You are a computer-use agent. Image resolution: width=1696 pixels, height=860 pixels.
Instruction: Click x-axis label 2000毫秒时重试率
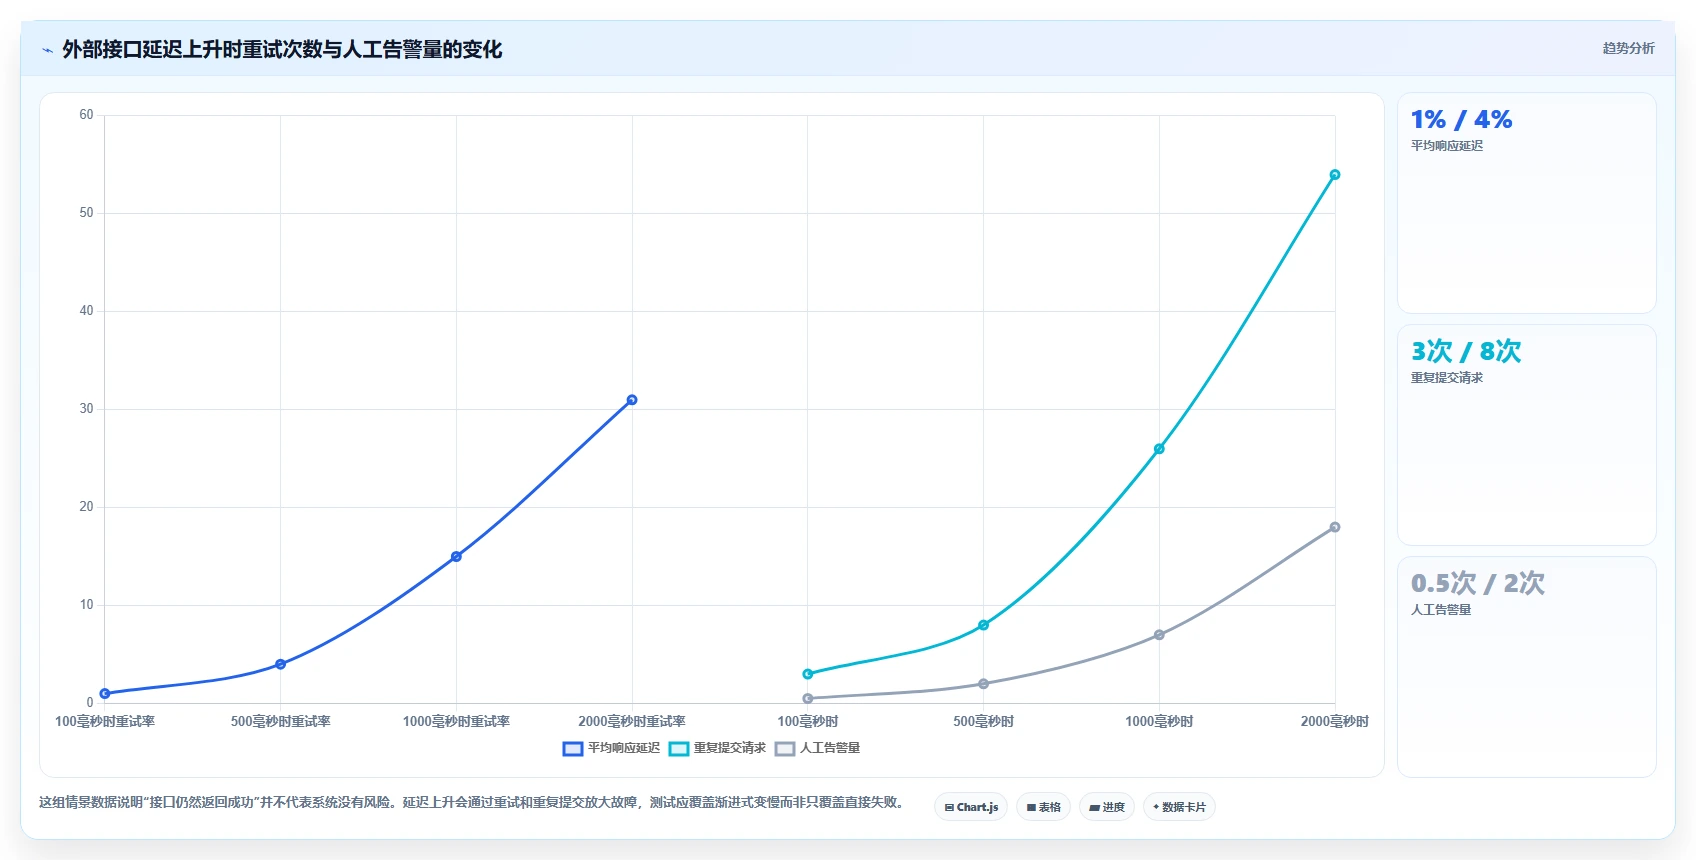632,721
